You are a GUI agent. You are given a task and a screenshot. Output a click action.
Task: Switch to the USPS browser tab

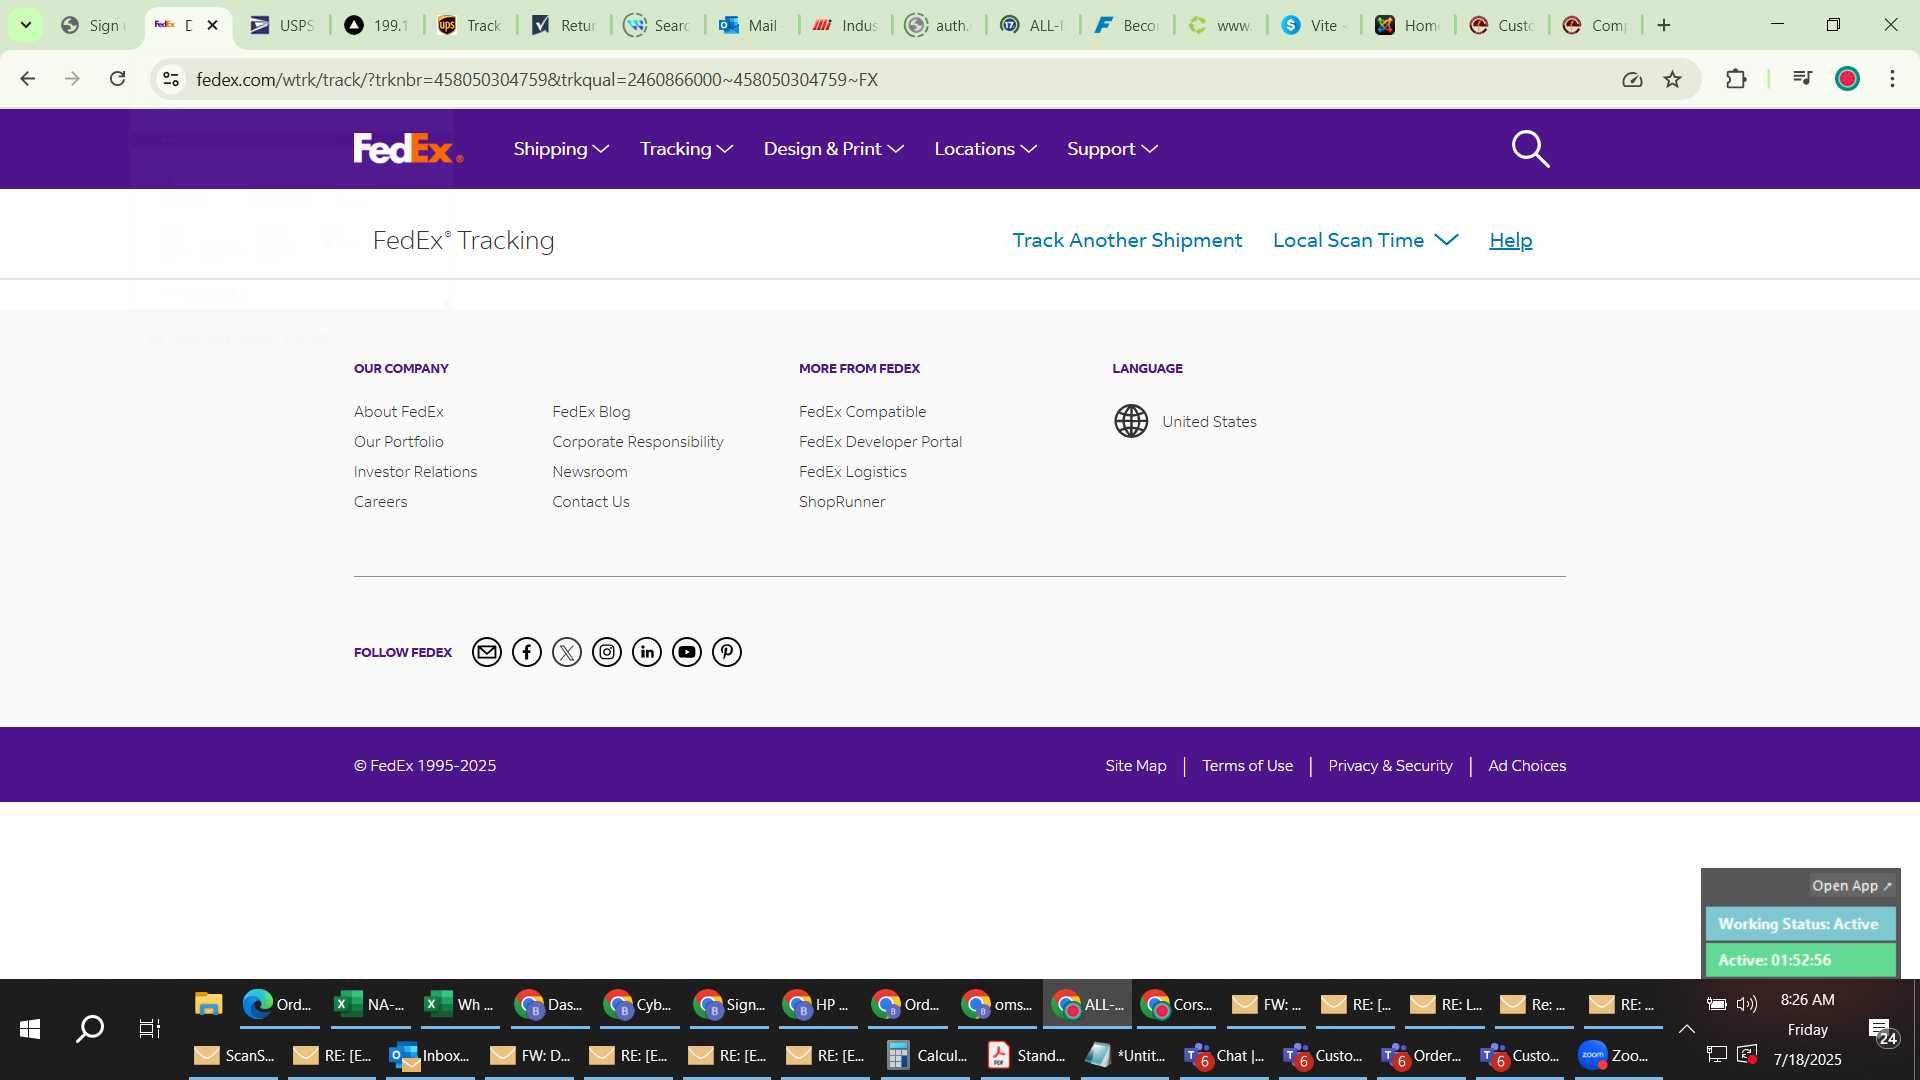(281, 25)
